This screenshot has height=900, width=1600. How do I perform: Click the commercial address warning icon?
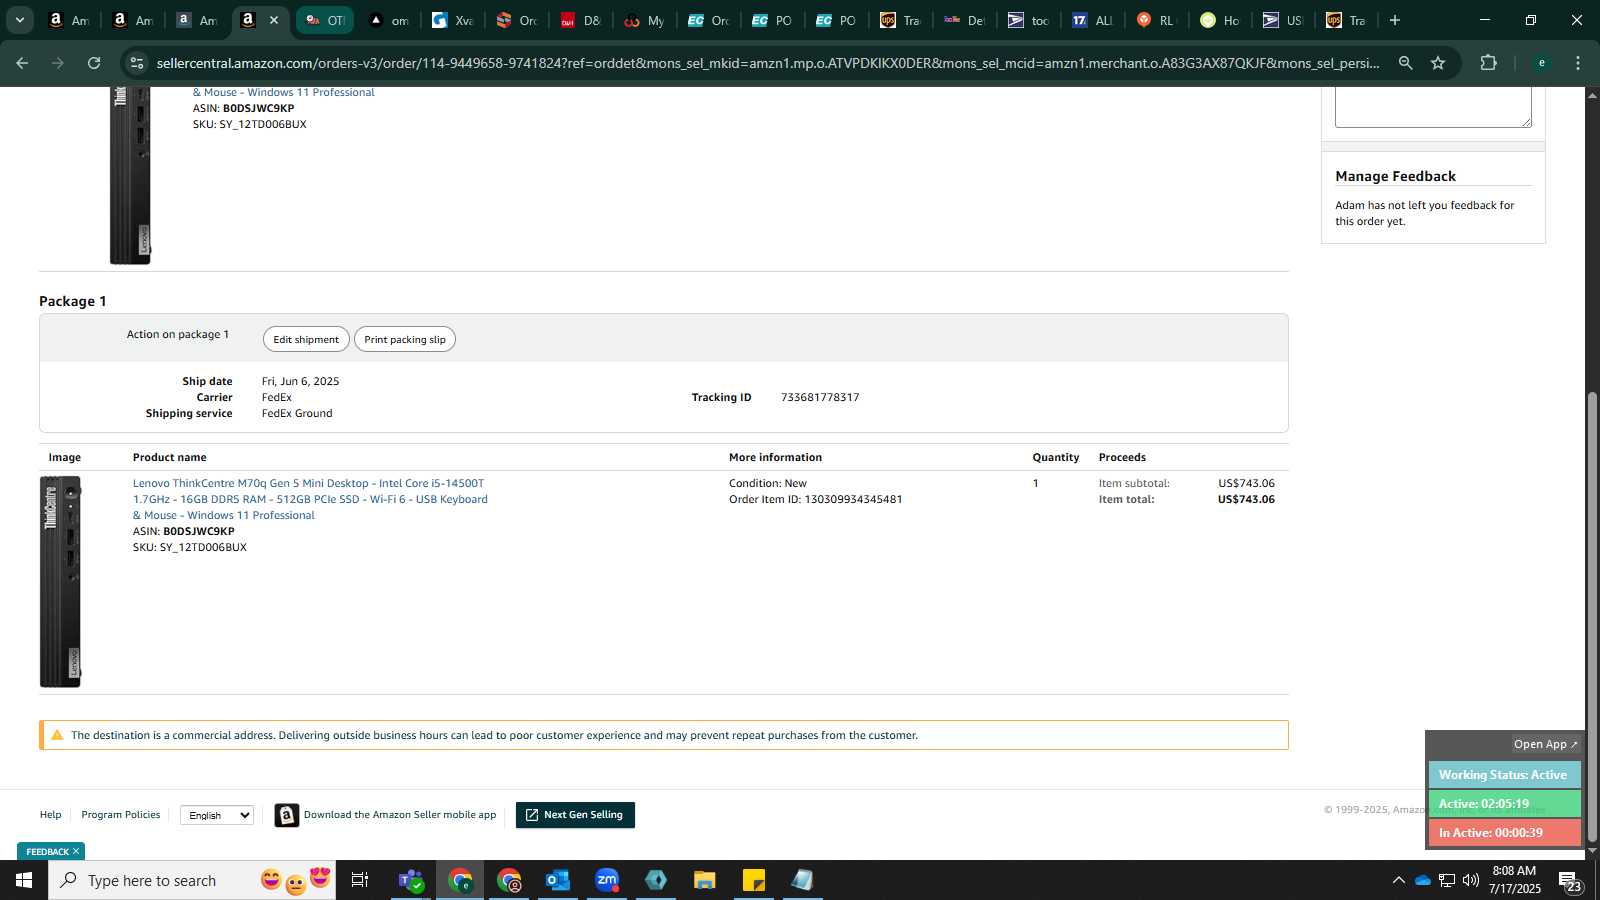pos(57,735)
